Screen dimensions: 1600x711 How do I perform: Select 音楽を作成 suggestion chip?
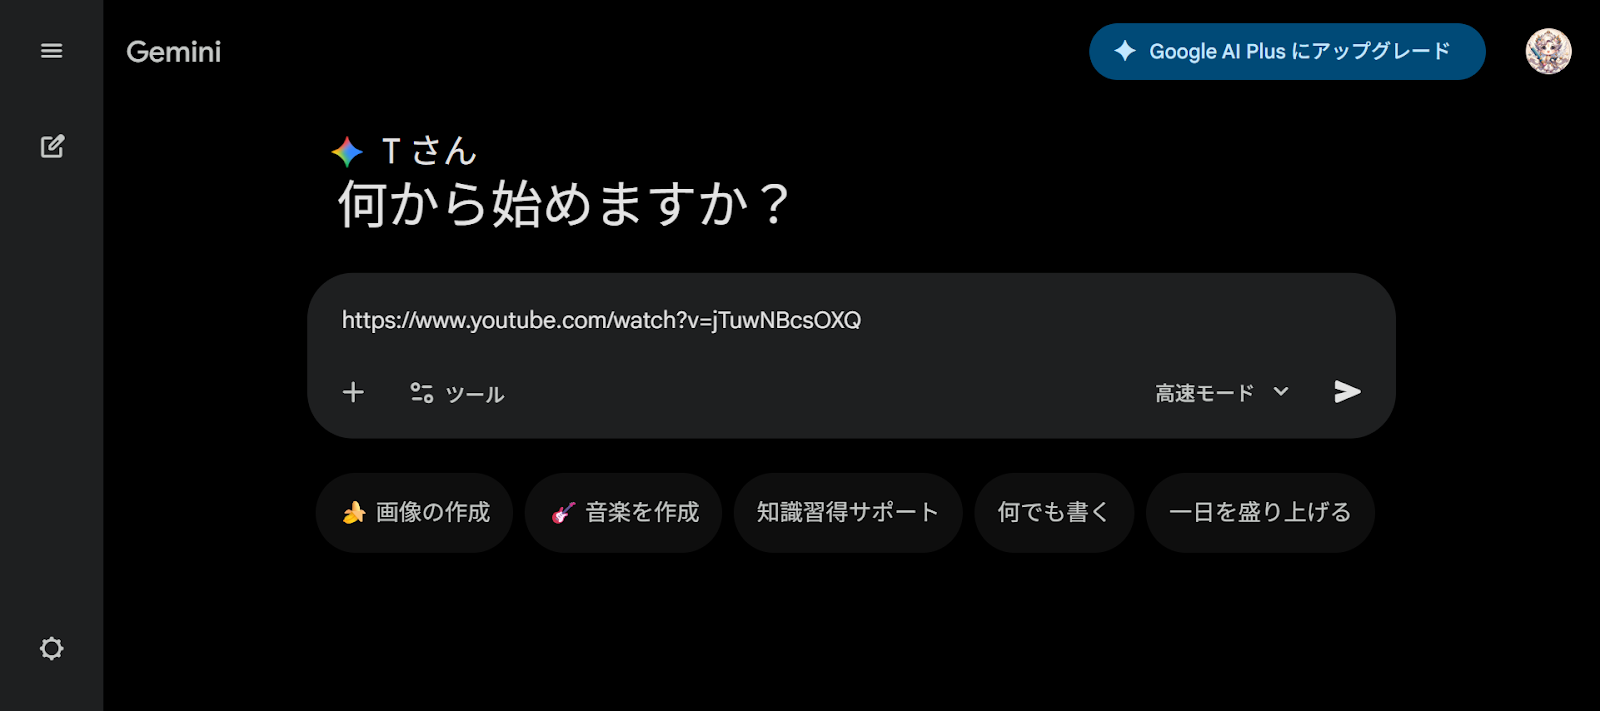[x=624, y=513]
